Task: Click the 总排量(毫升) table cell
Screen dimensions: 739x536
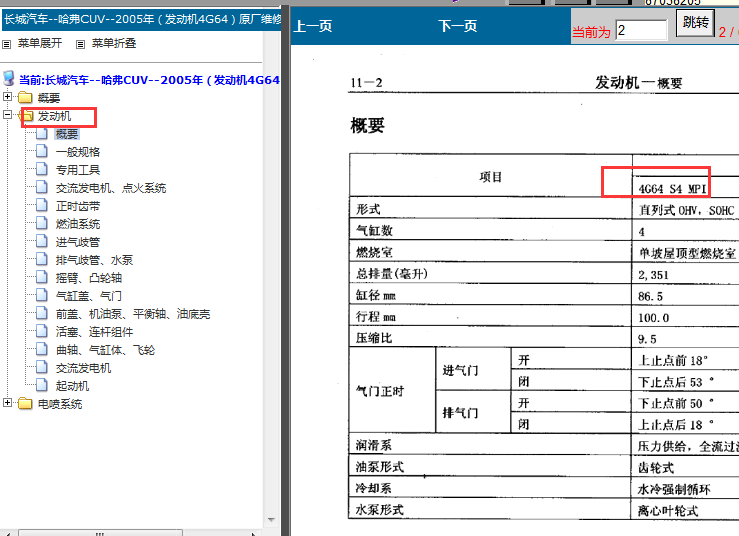Action: 490,273
